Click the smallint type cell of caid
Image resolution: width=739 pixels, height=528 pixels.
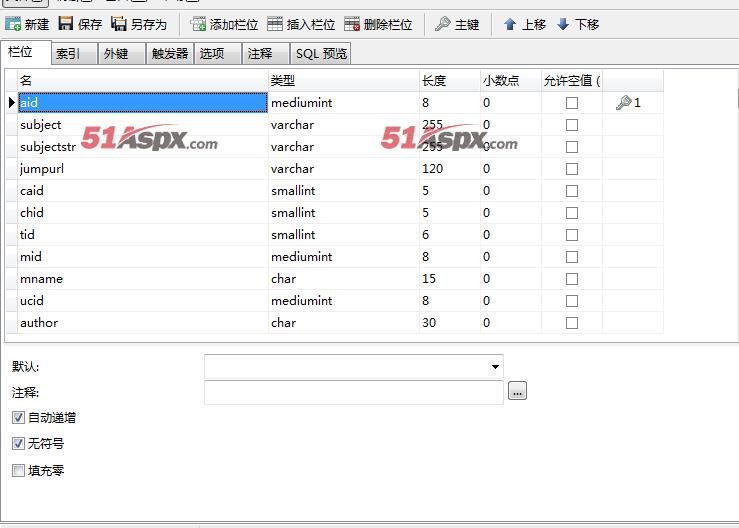344,190
